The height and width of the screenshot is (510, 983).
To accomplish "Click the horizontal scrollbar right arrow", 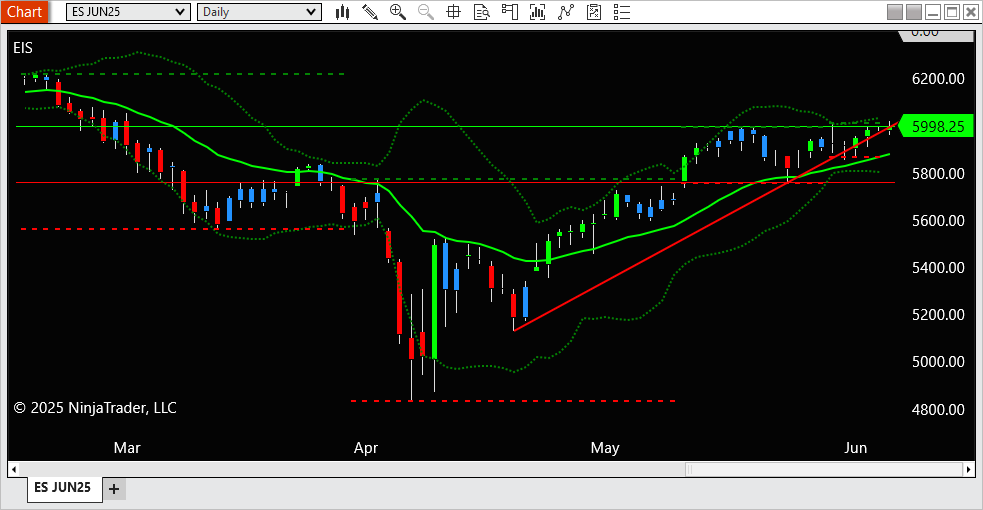I will (x=969, y=469).
